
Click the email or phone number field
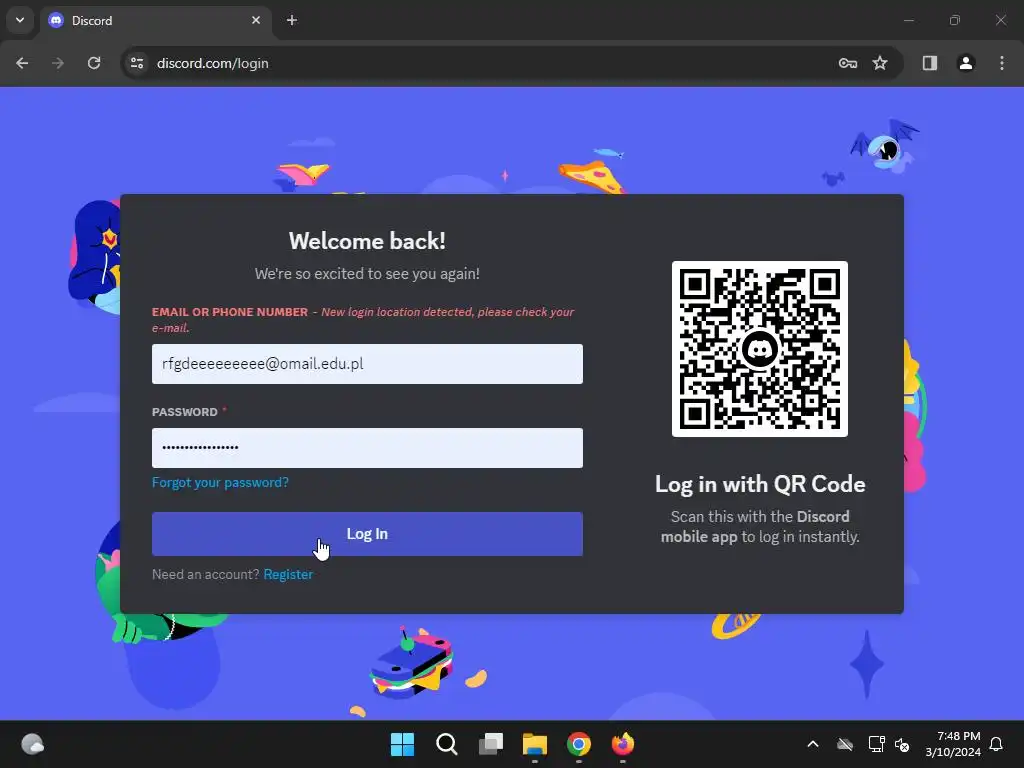[x=367, y=364]
